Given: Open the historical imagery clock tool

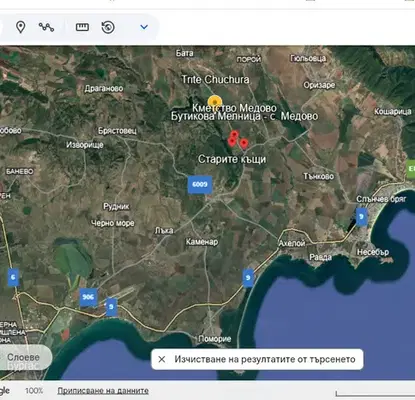Looking at the screenshot, I should (x=108, y=27).
